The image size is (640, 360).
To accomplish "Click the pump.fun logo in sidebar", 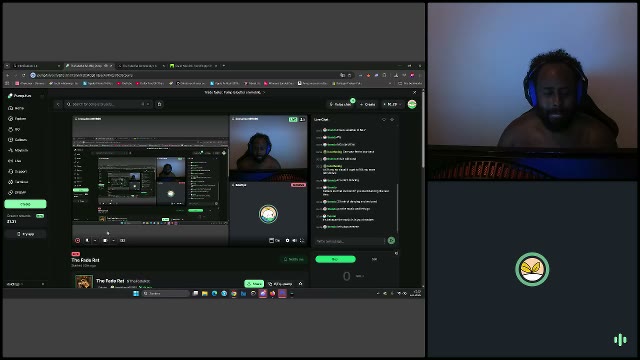I will tap(19, 96).
